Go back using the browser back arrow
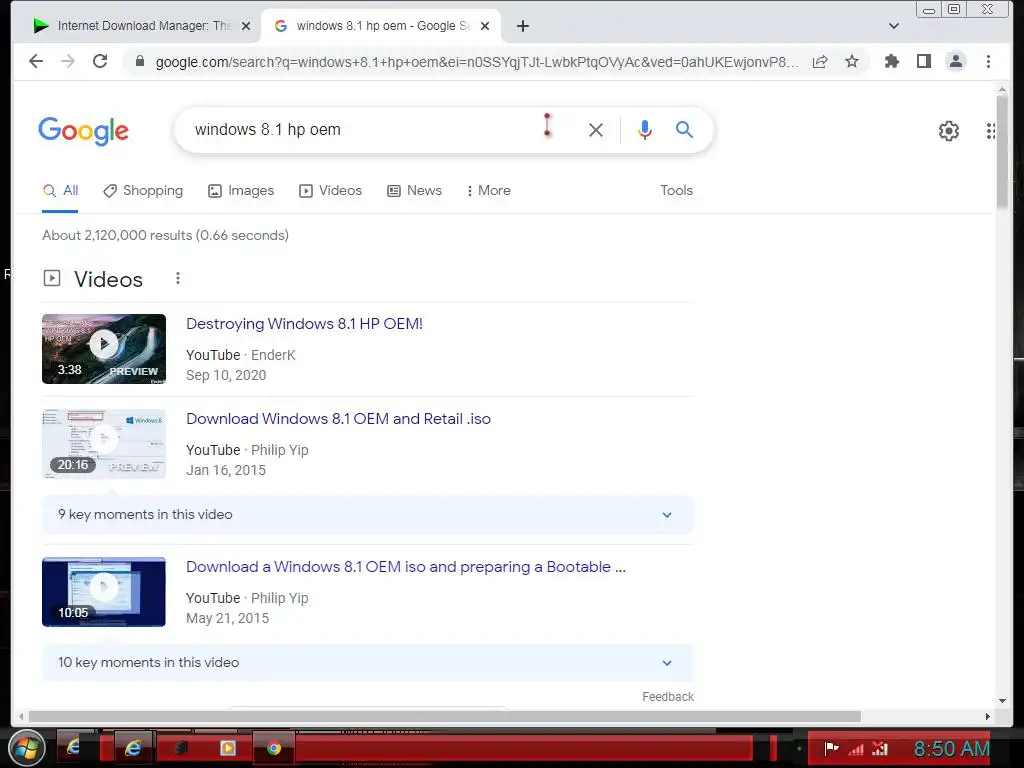The width and height of the screenshot is (1024, 768). point(36,61)
